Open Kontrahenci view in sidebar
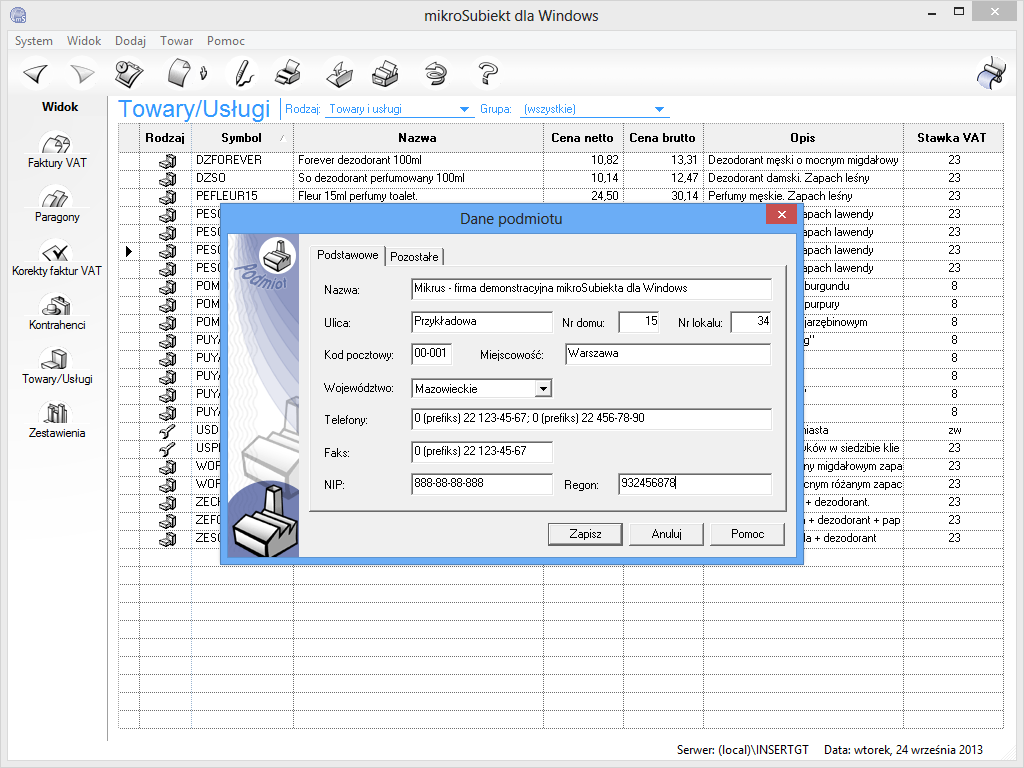 (x=57, y=314)
